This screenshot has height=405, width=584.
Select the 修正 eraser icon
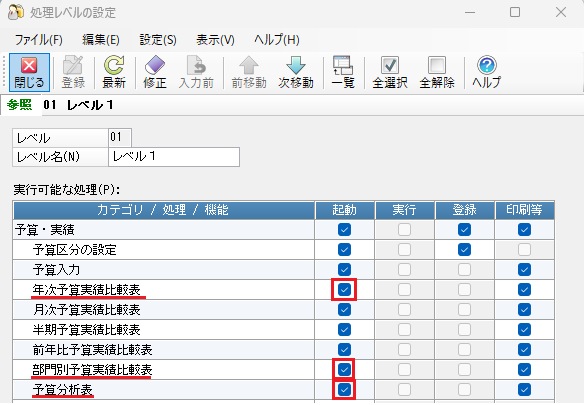pos(155,65)
